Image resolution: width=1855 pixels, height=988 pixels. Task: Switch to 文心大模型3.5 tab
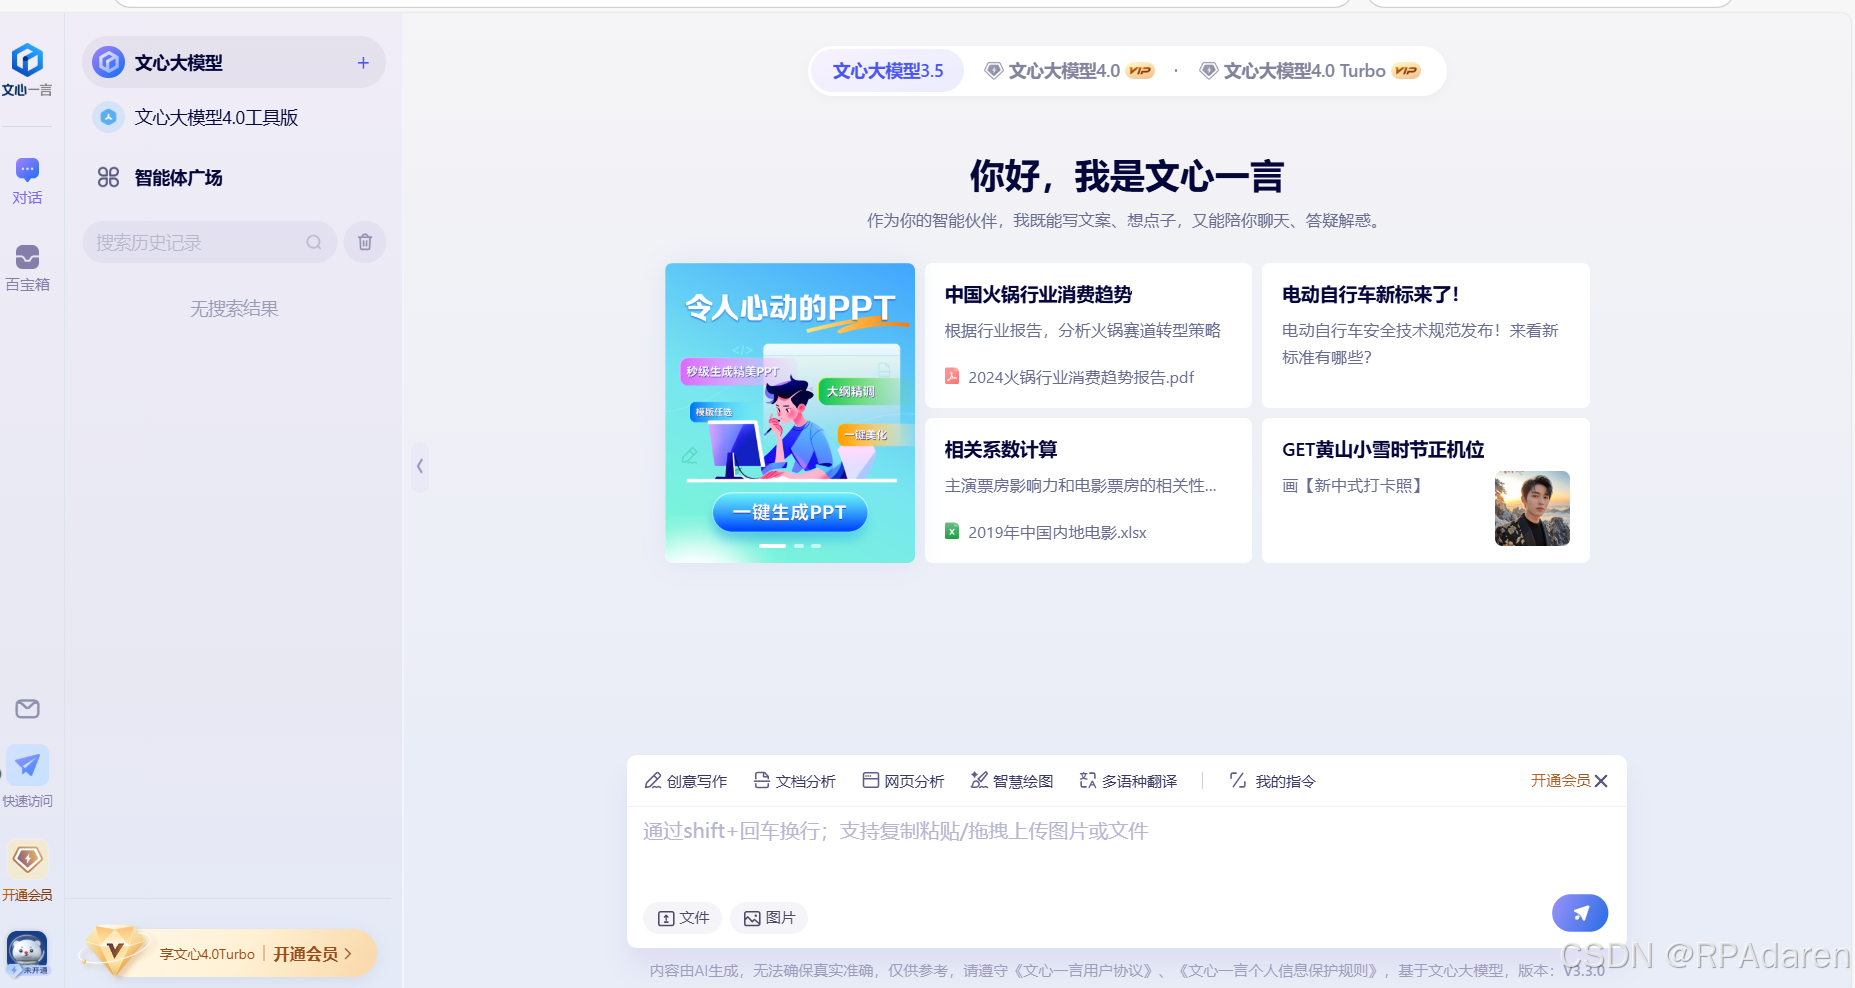(887, 71)
